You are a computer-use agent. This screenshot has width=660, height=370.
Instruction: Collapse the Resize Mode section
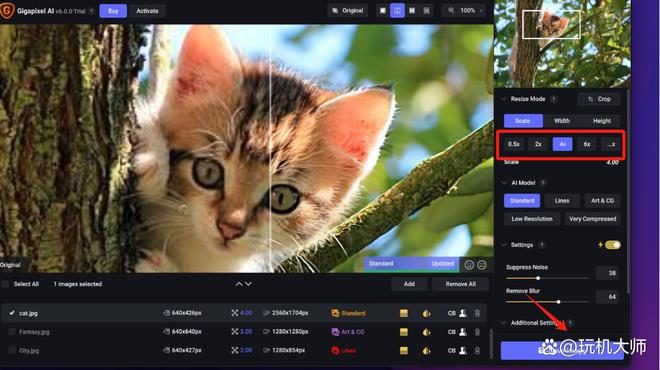tap(503, 99)
